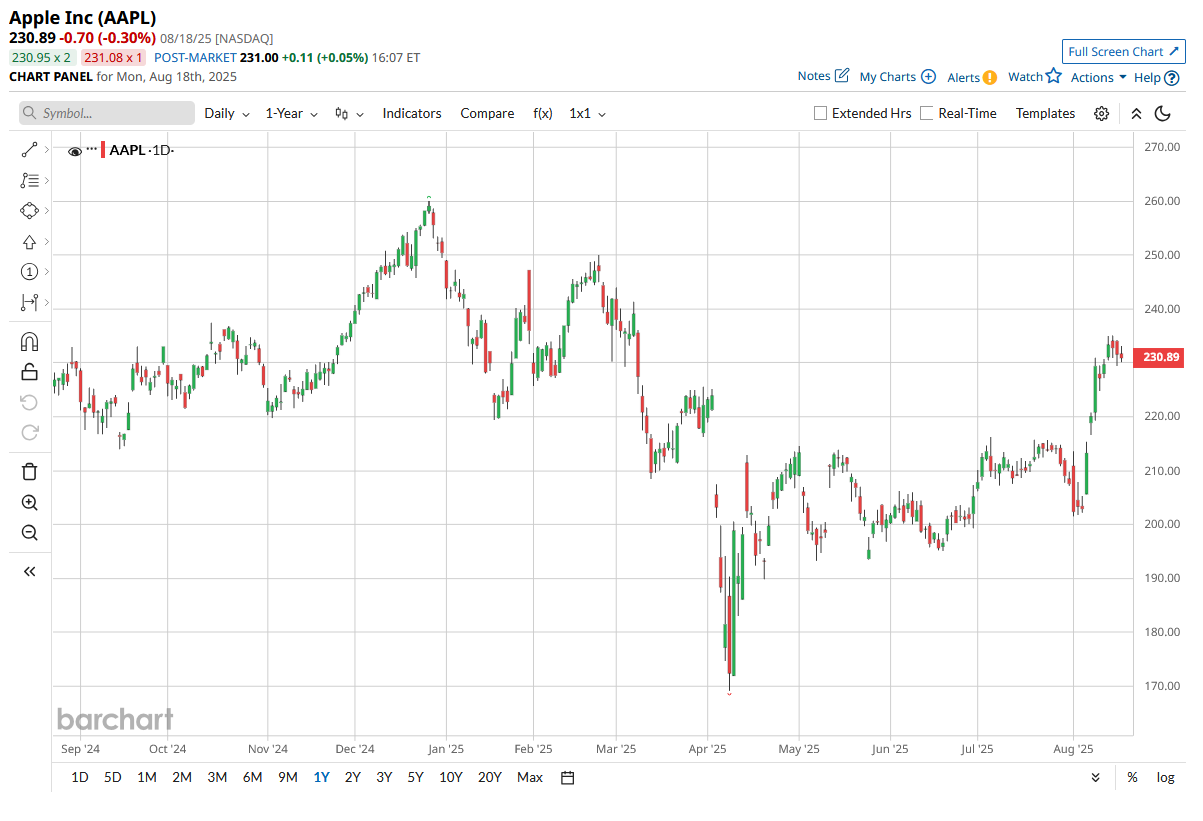
Task: Open the Actions dropdown menu
Action: [x=1098, y=77]
